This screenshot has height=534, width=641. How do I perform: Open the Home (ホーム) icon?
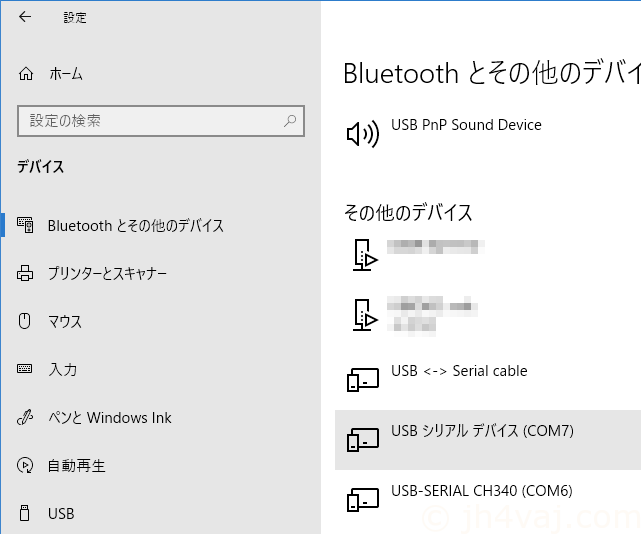point(26,74)
